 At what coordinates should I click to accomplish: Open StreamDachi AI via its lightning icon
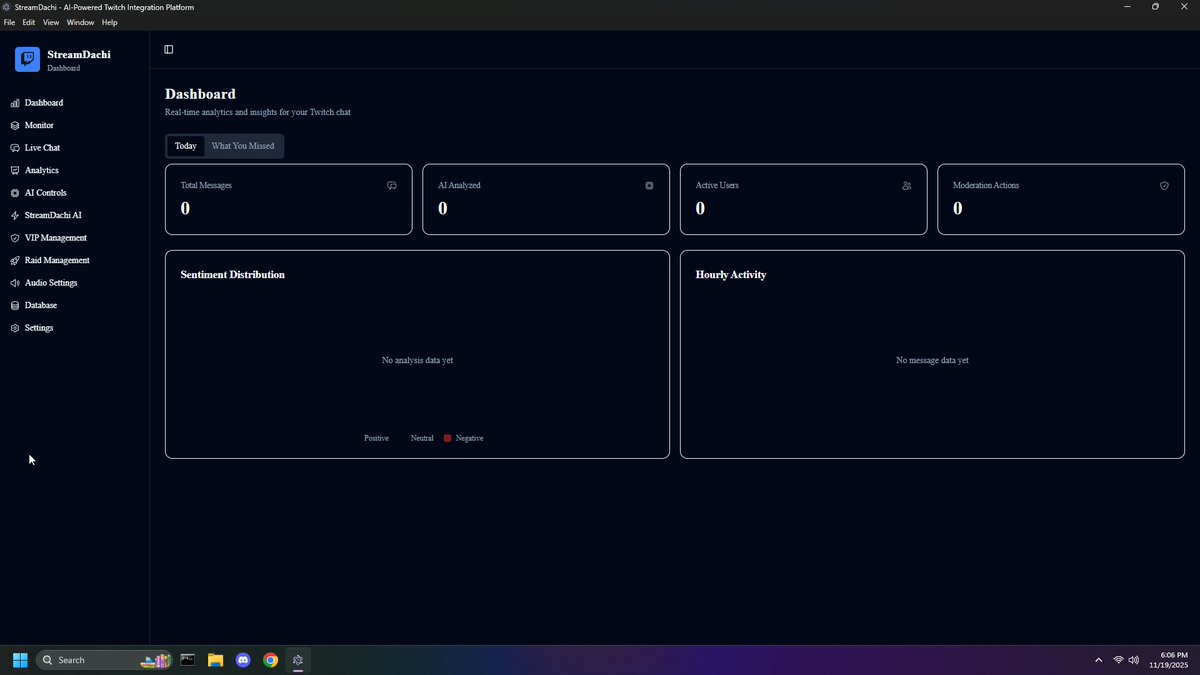(14, 215)
